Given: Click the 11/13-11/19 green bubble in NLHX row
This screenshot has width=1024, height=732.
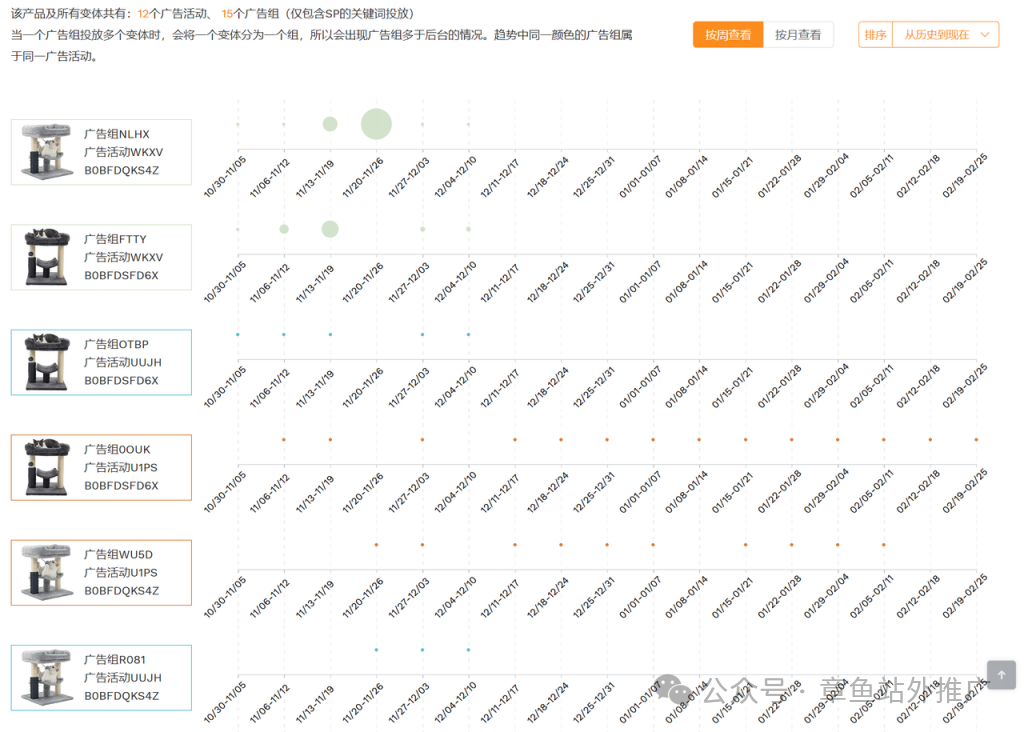Looking at the screenshot, I should [x=330, y=124].
